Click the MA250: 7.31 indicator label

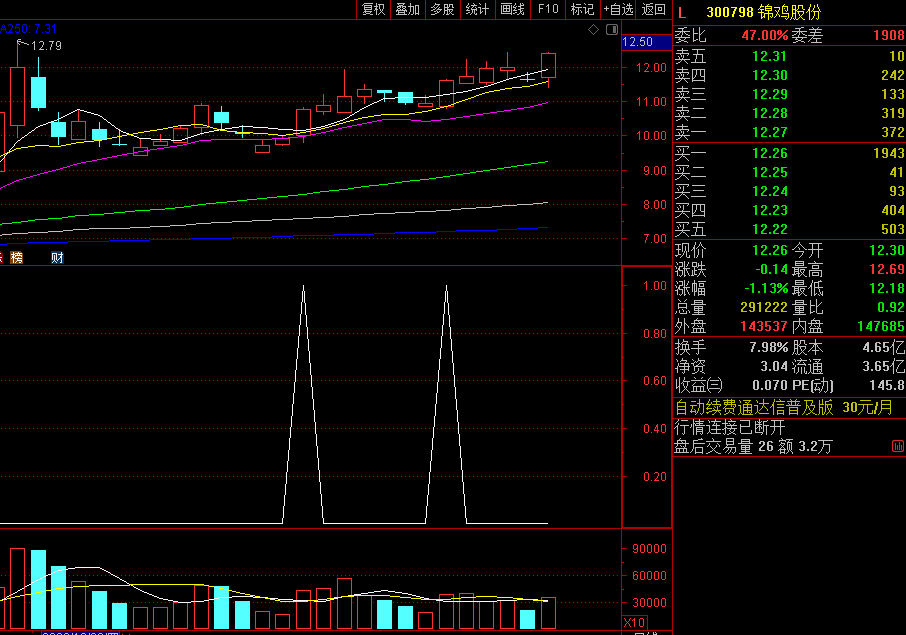point(28,29)
